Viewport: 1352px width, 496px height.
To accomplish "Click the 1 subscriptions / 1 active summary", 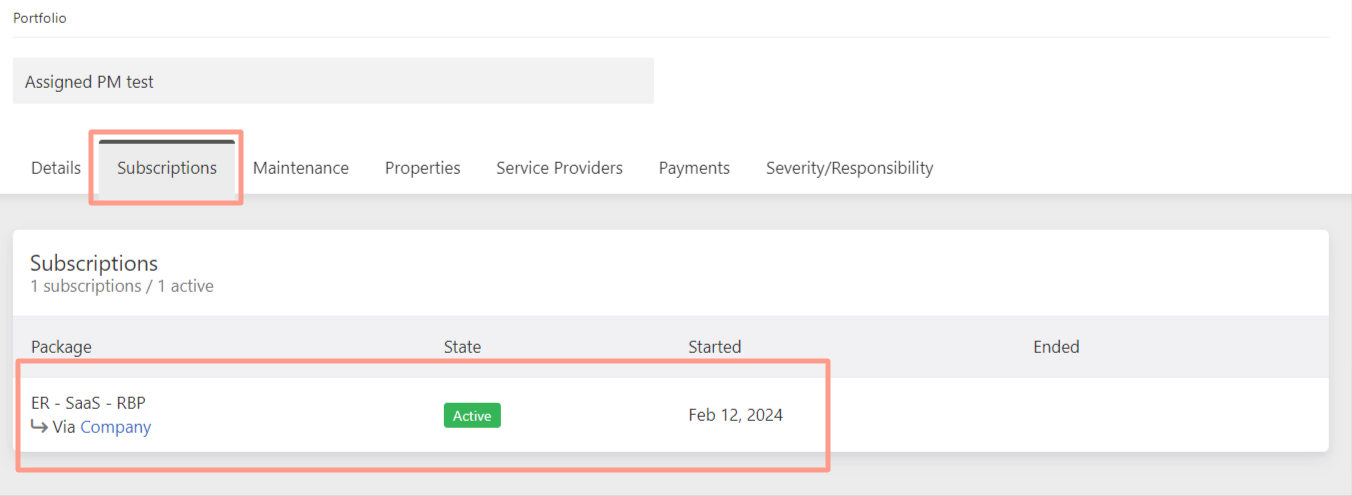I will (x=122, y=286).
